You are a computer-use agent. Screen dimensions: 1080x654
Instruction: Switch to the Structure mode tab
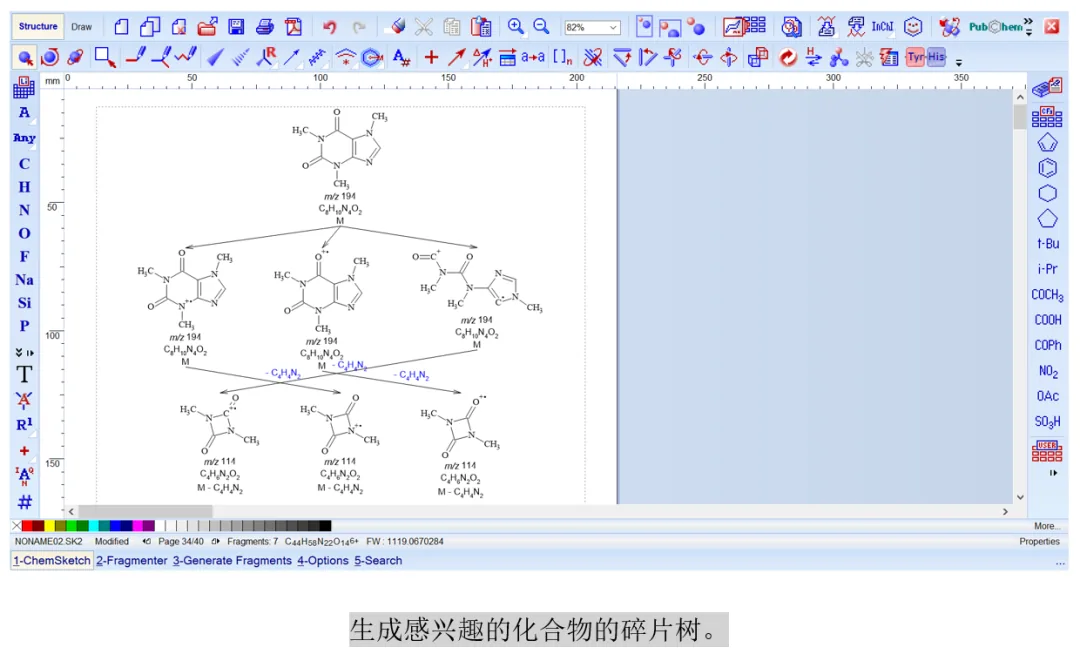[x=38, y=27]
